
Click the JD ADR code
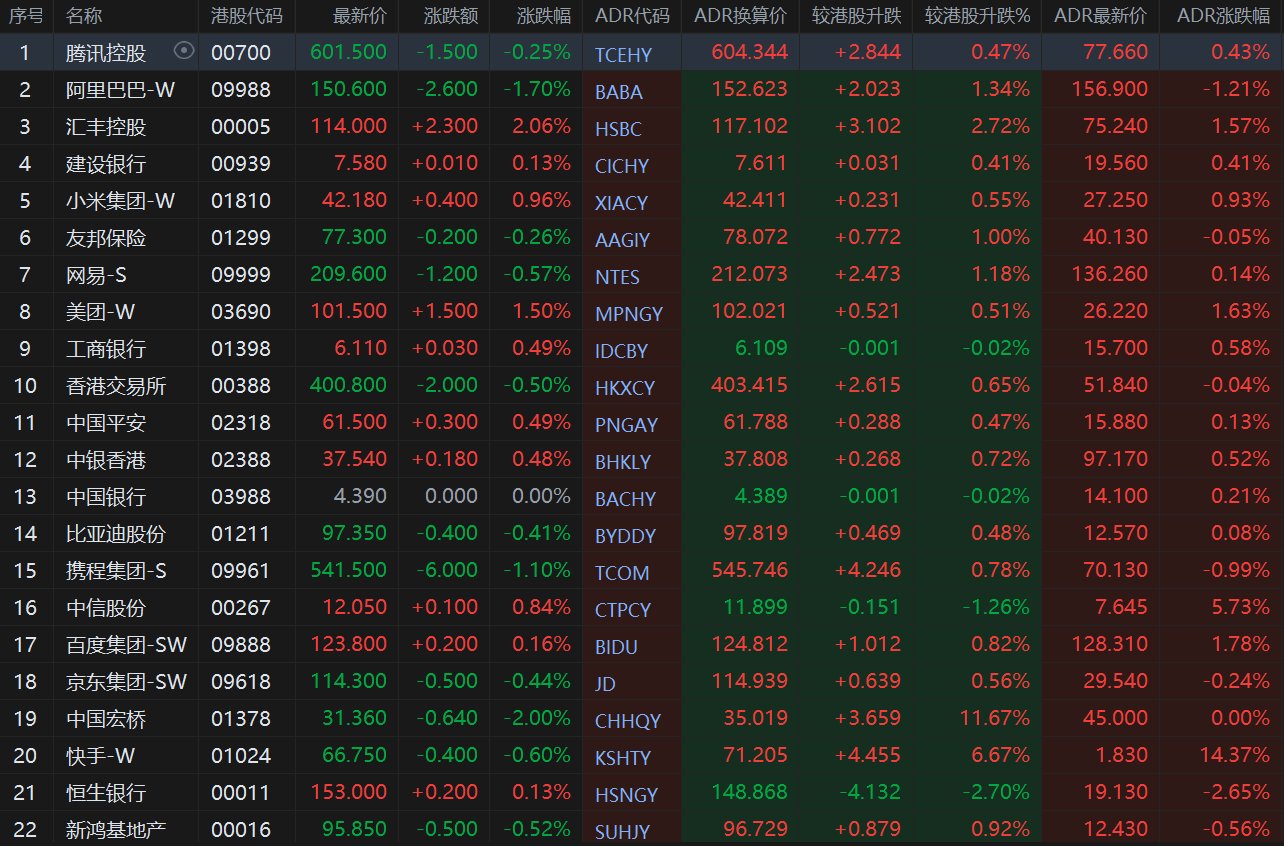(605, 684)
